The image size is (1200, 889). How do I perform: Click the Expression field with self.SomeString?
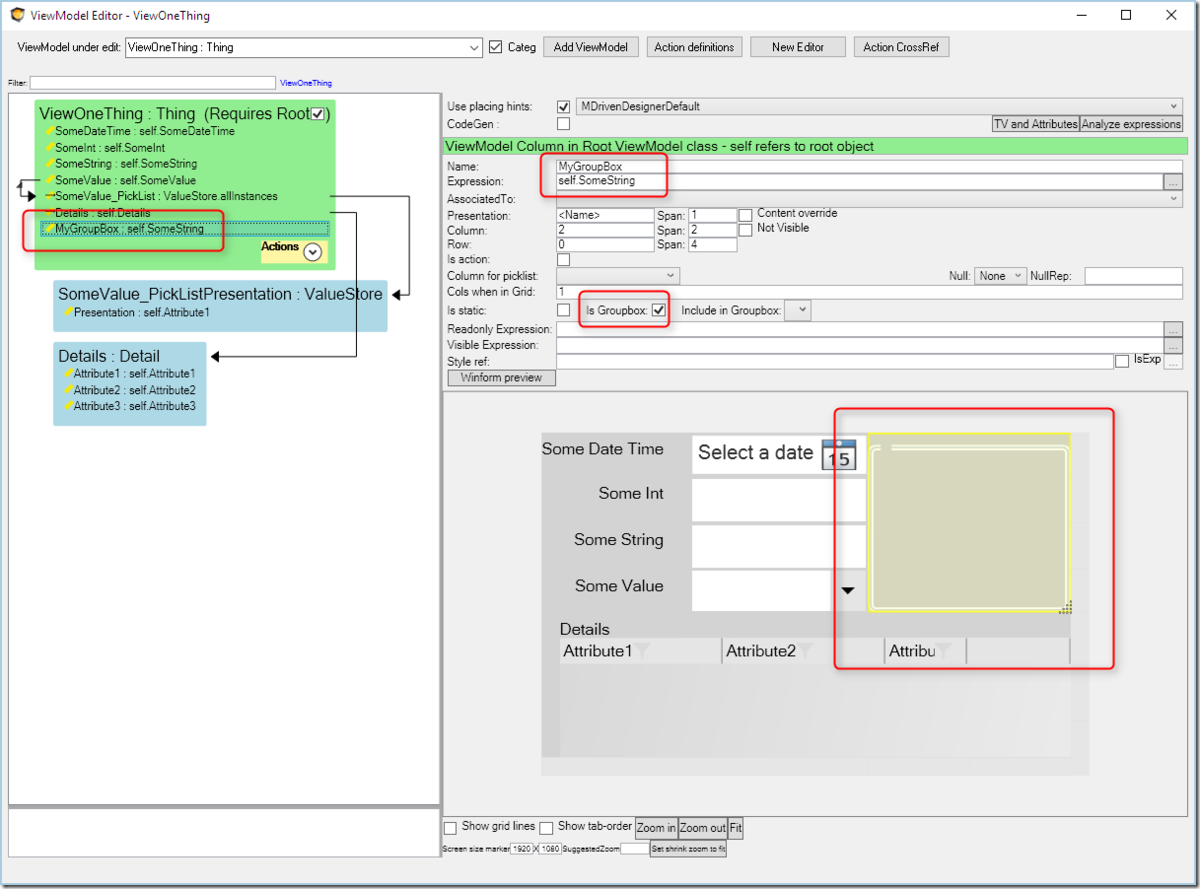859,182
